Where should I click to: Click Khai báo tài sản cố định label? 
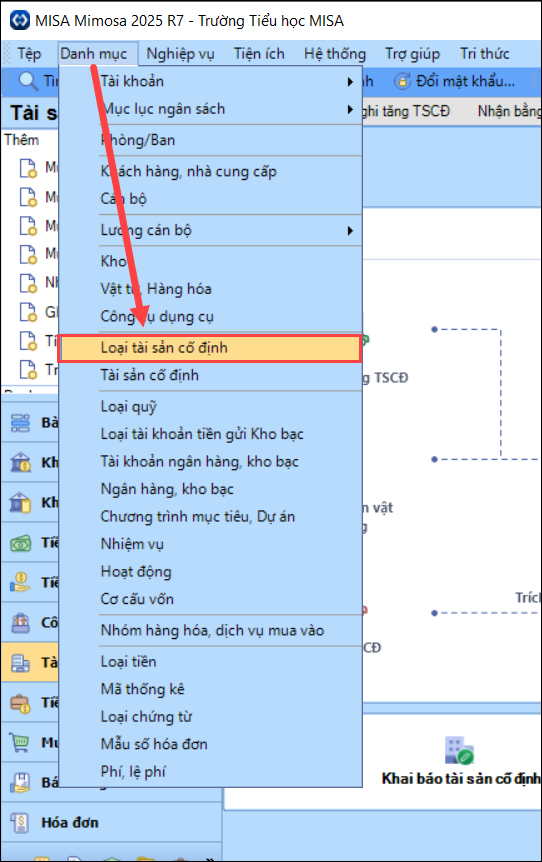click(461, 778)
